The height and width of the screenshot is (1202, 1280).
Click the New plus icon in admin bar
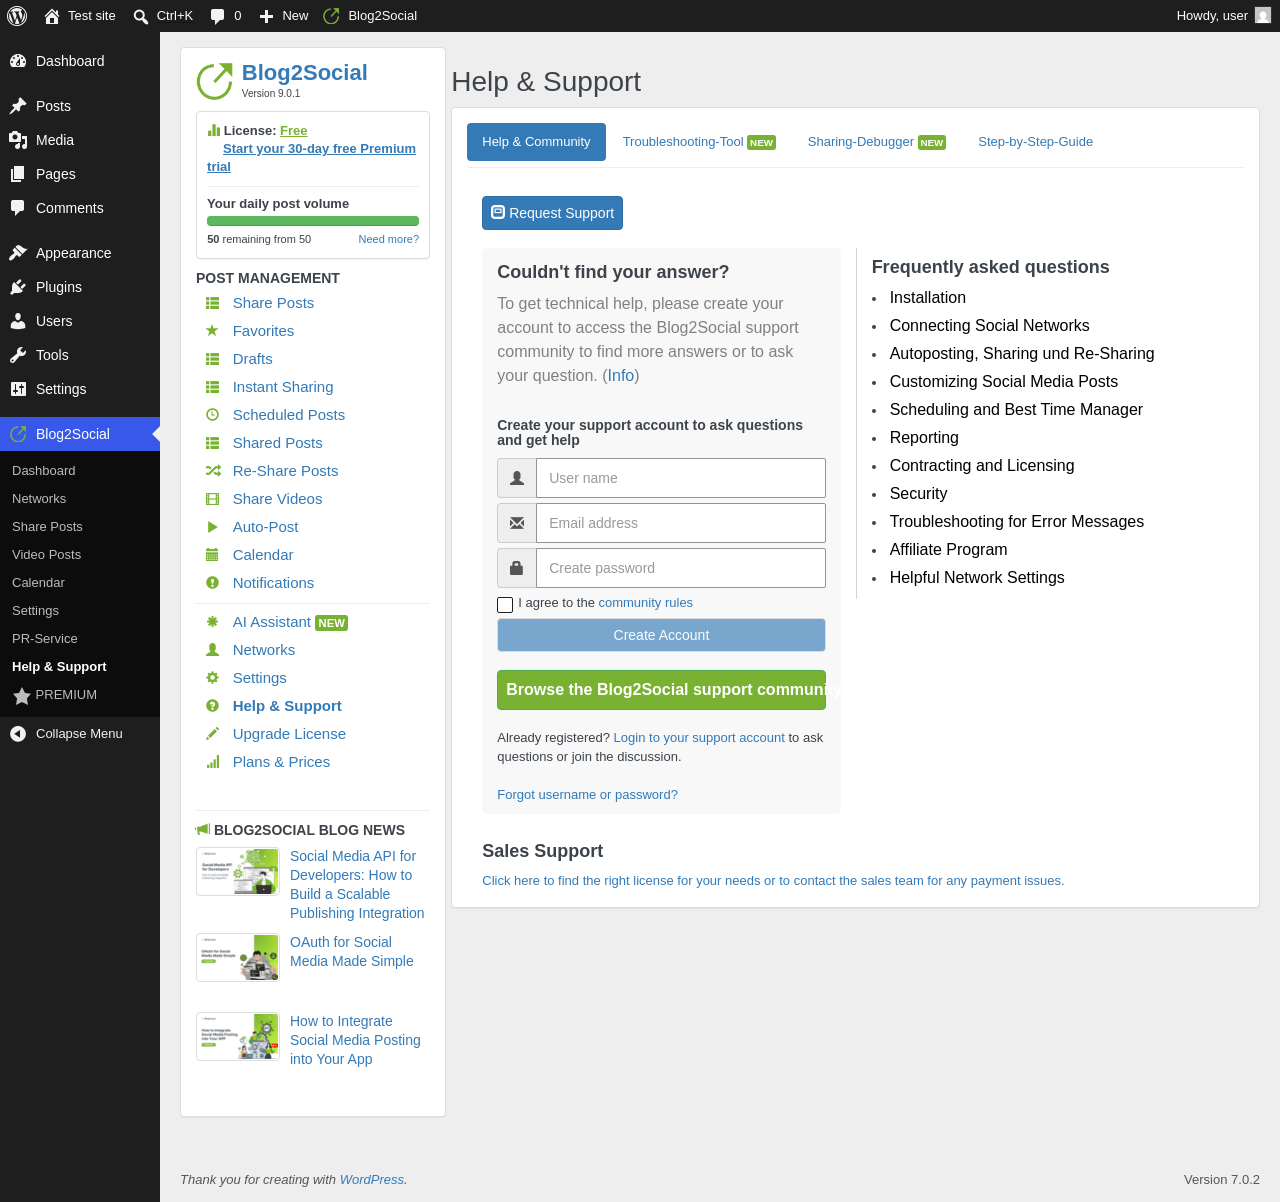pos(266,16)
